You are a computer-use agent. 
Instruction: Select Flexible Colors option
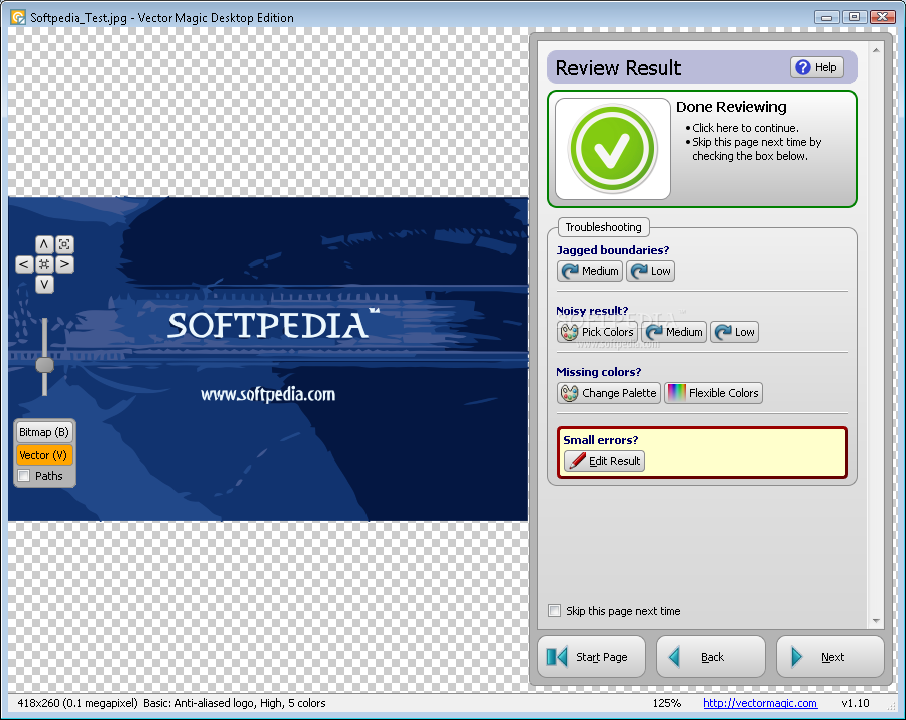point(714,393)
